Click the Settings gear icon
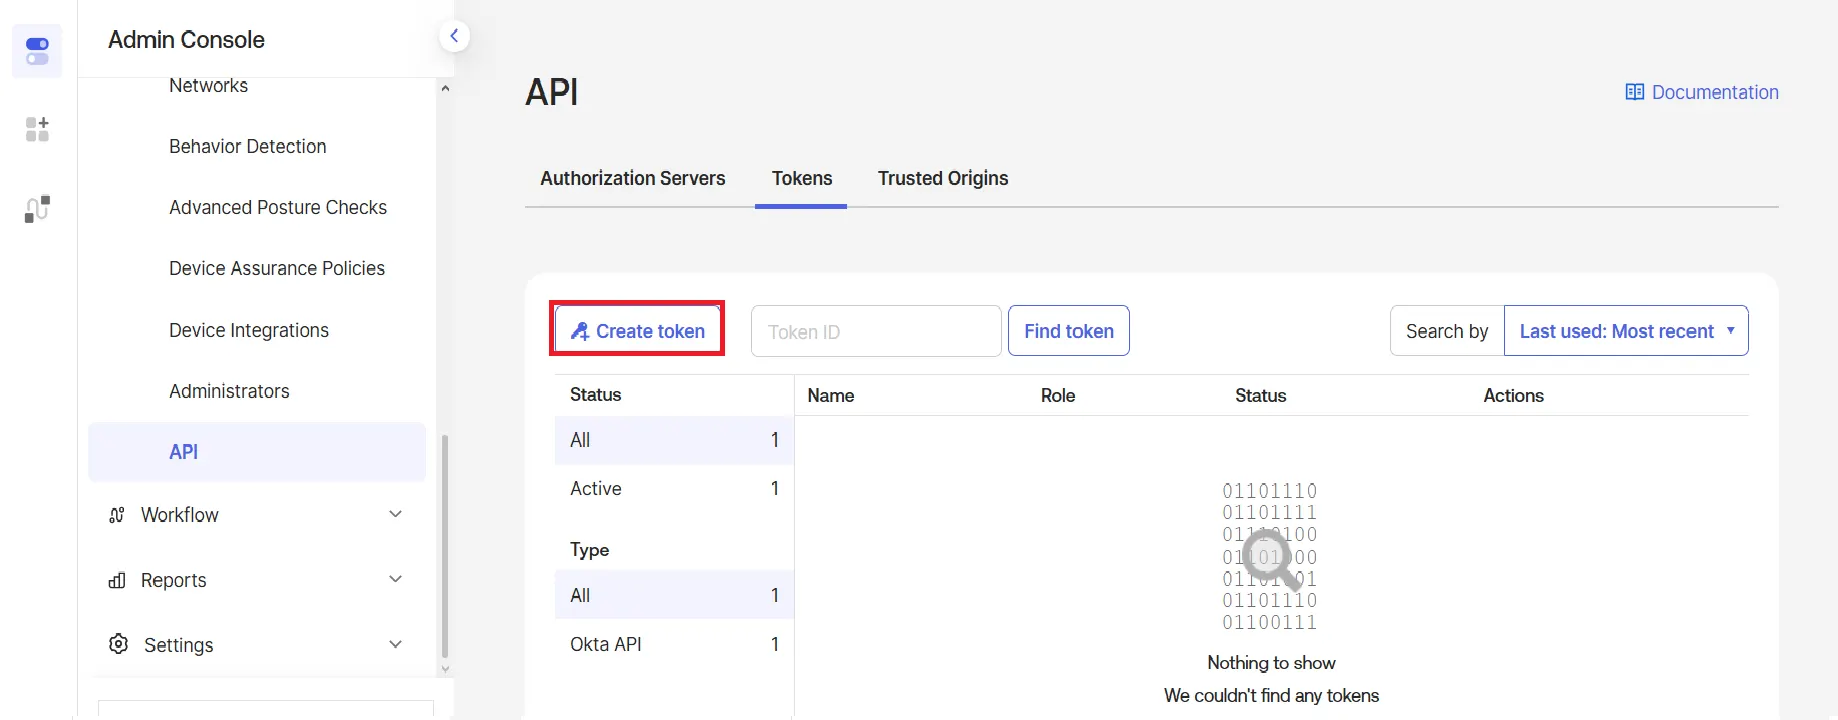Viewport: 1838px width, 720px height. [x=118, y=644]
